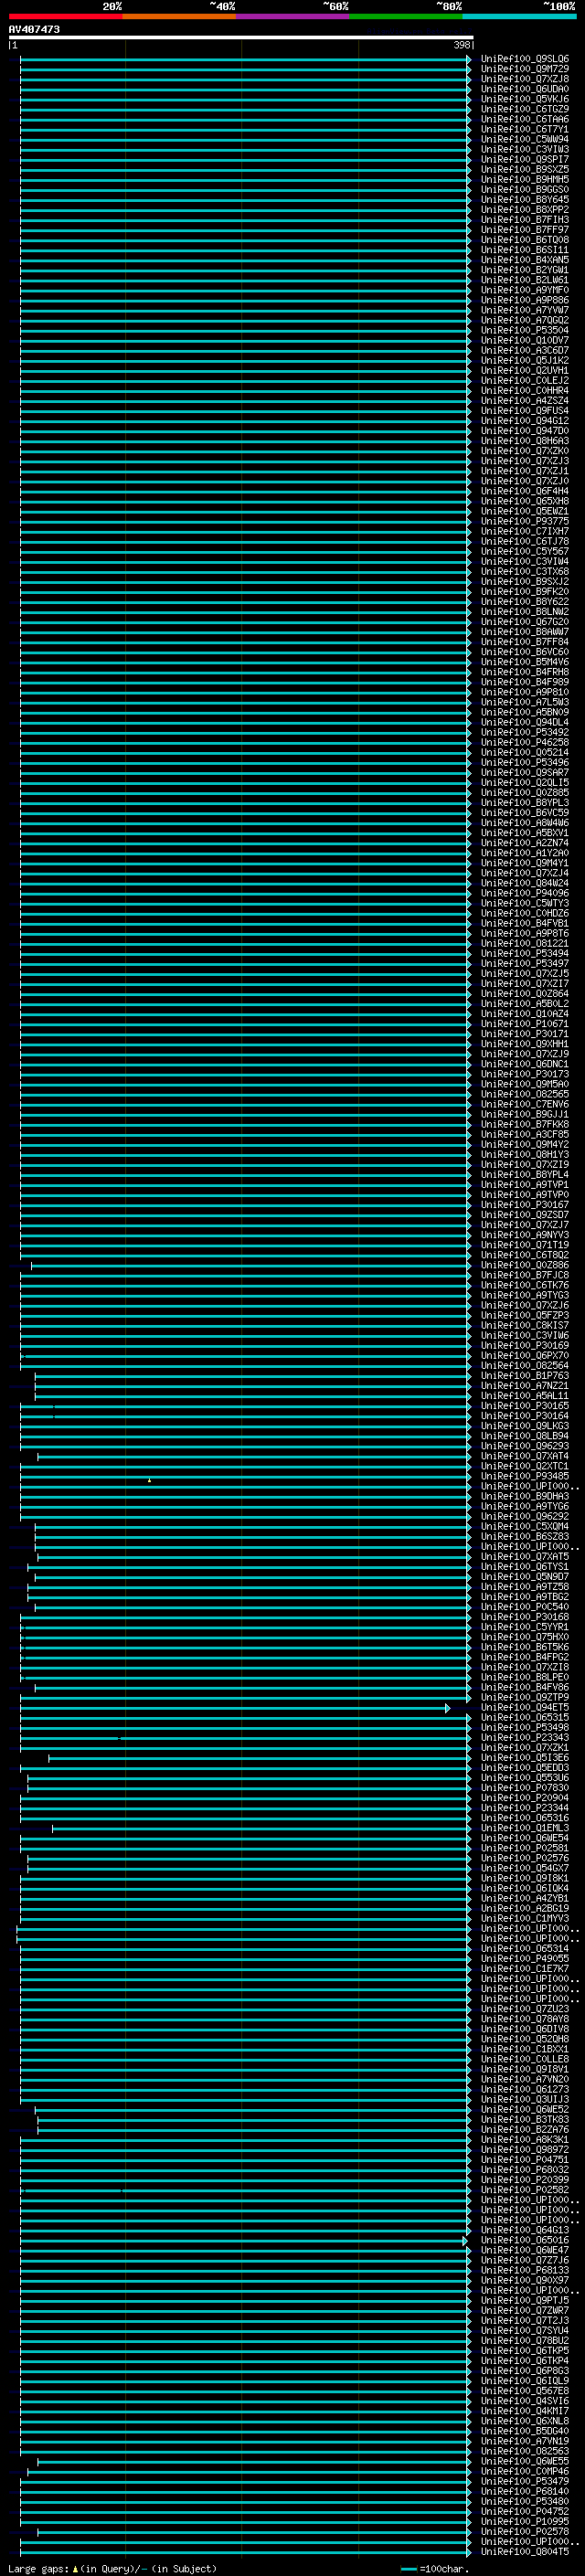Screen dimensions: 585x2576
Task: Select the query name AV407473
Action: (x=34, y=29)
